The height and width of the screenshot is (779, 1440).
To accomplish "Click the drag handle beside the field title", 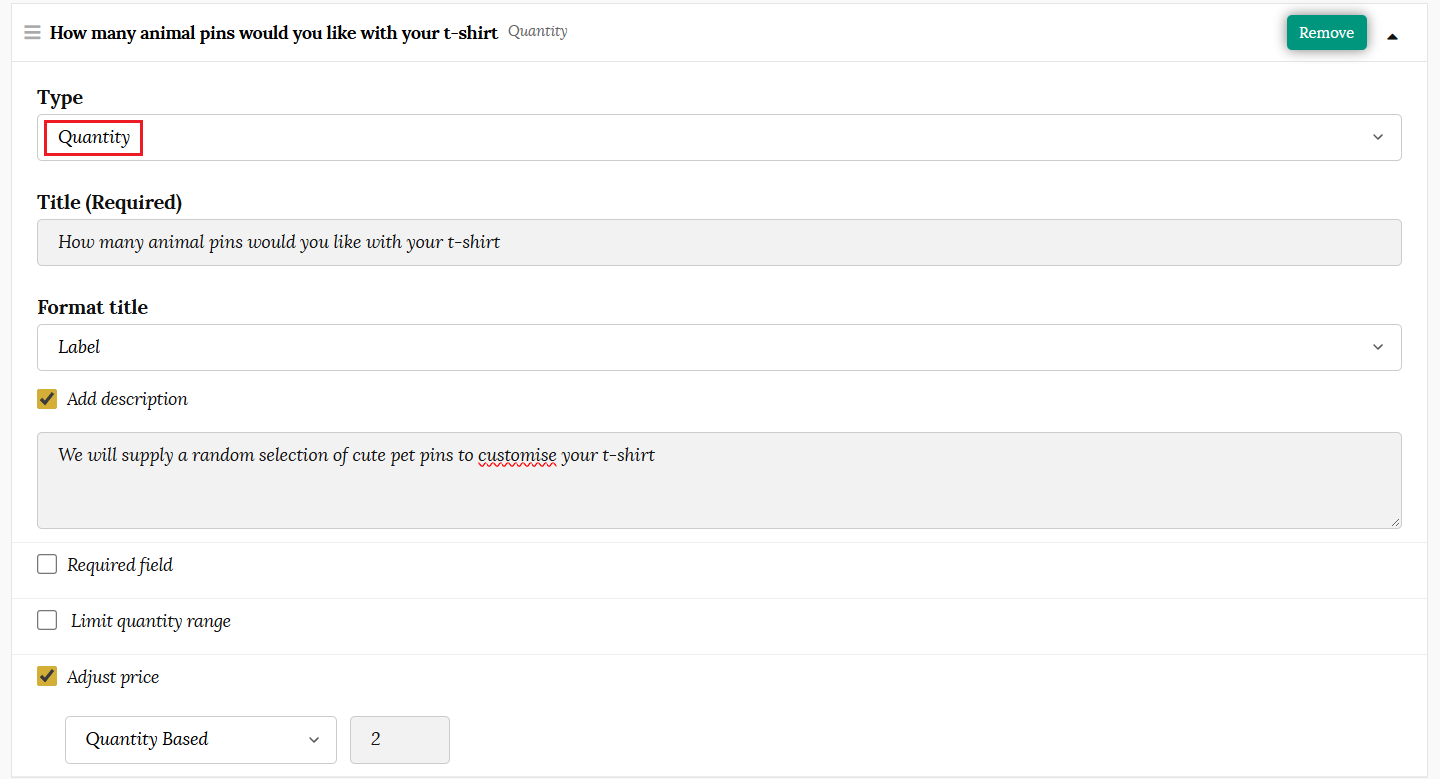I will pos(32,33).
